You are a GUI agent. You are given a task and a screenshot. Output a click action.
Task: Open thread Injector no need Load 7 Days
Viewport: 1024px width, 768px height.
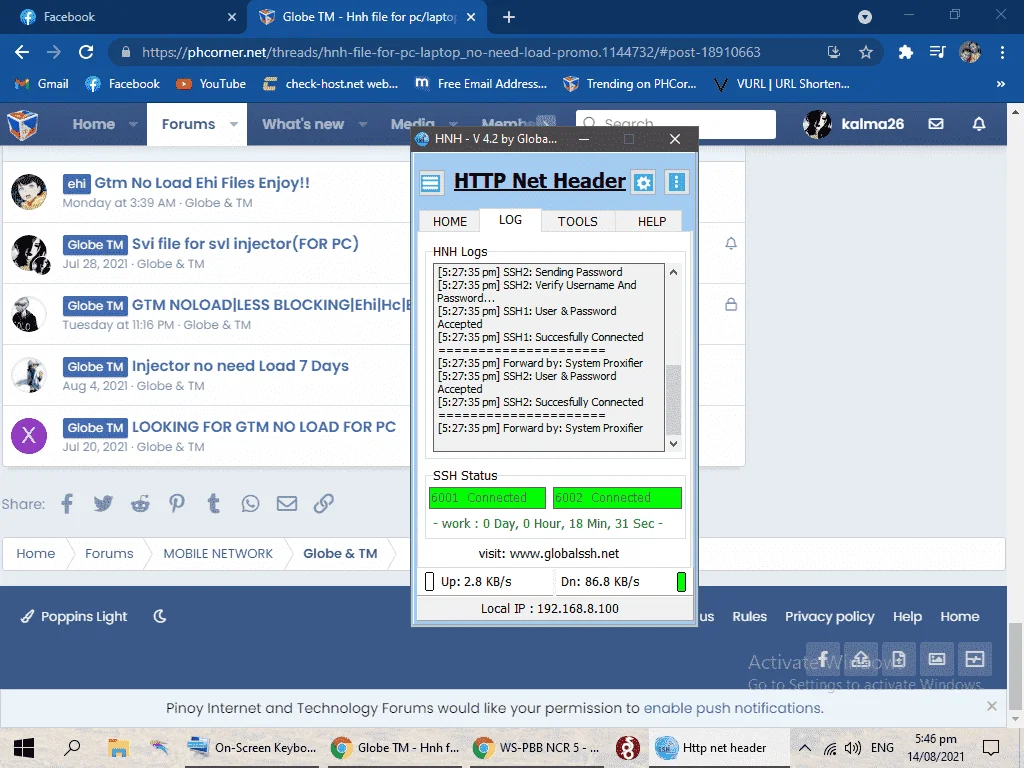[x=240, y=366]
